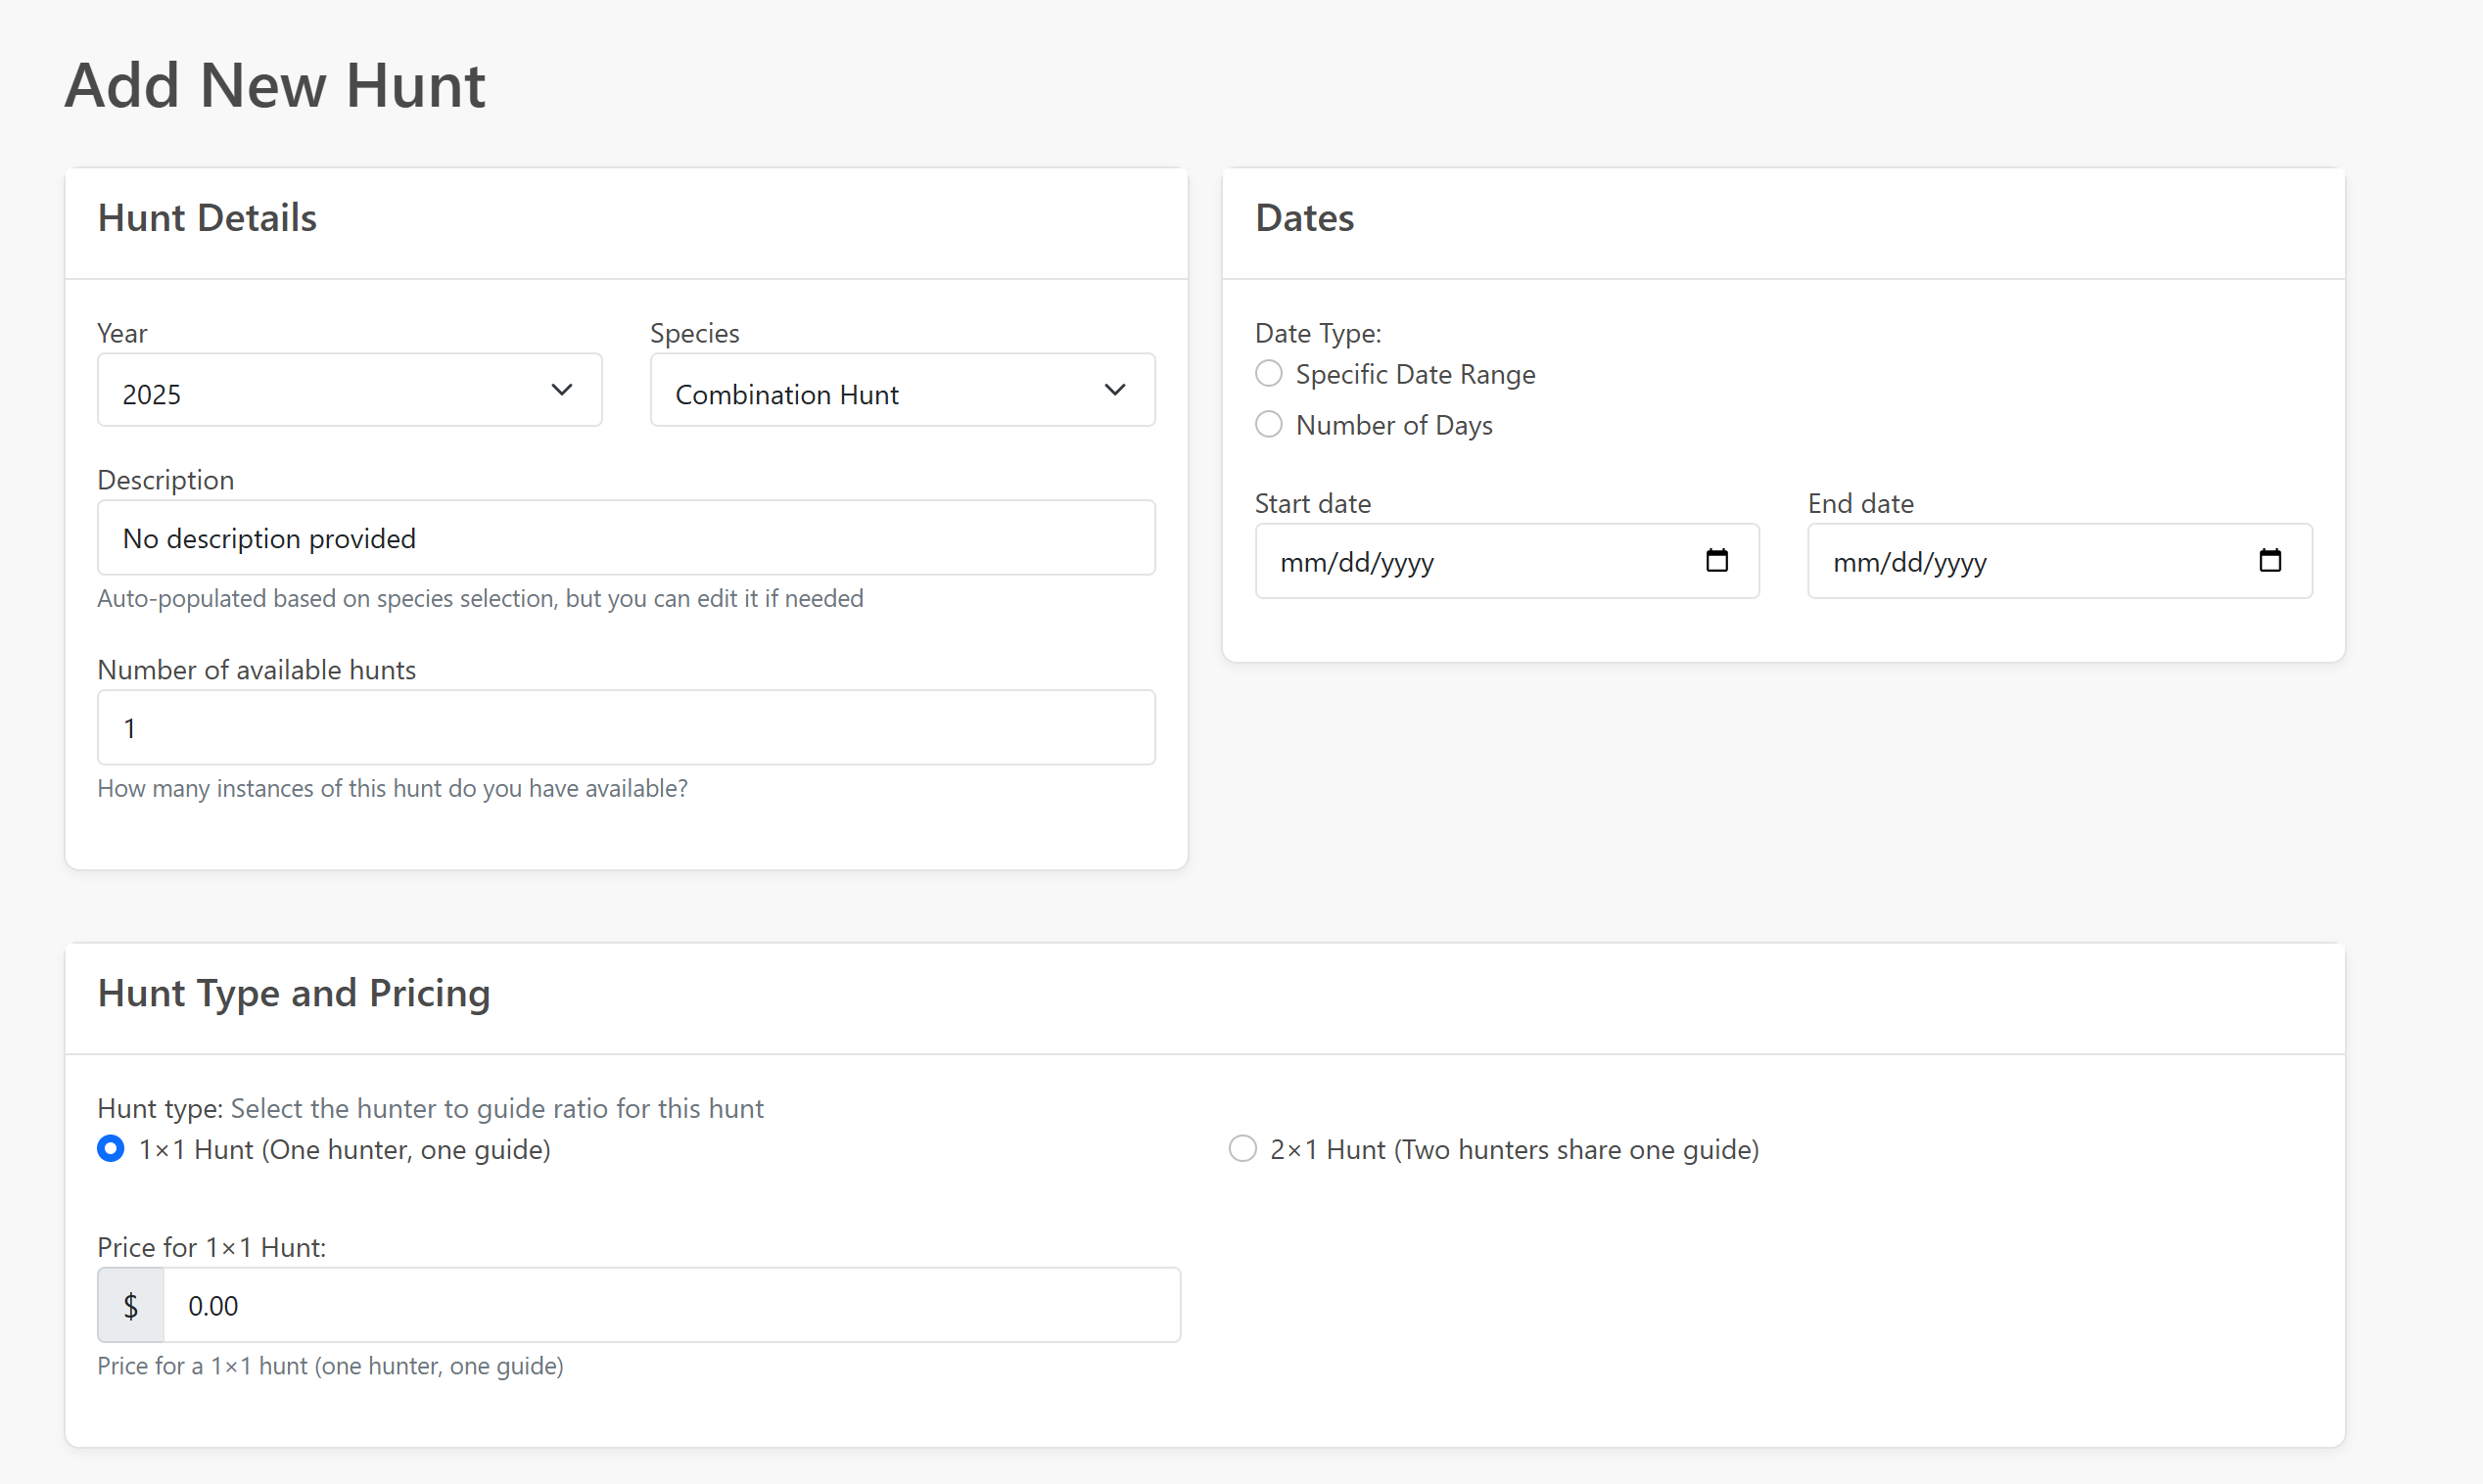Click the Start date mm/dd/yyyy field
Viewport: 2483px width, 1484px height.
click(x=1450, y=561)
